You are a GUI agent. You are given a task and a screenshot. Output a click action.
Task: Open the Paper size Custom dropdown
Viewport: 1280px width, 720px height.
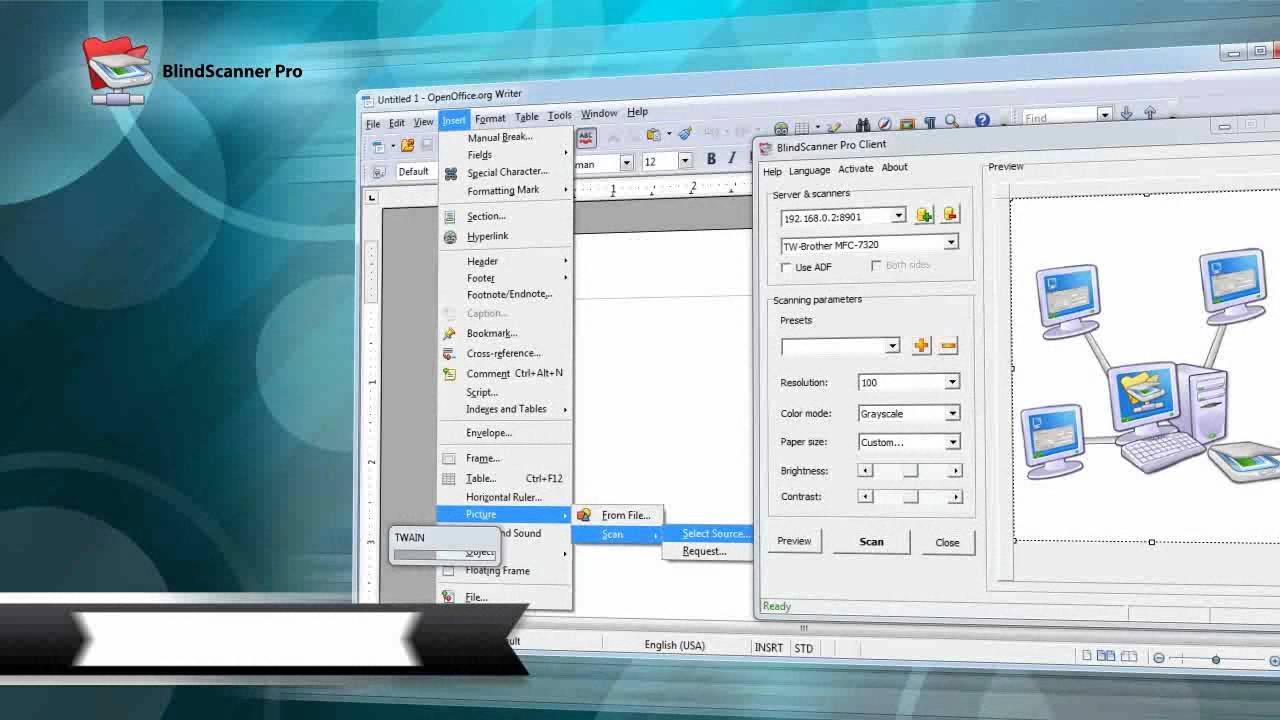click(952, 442)
